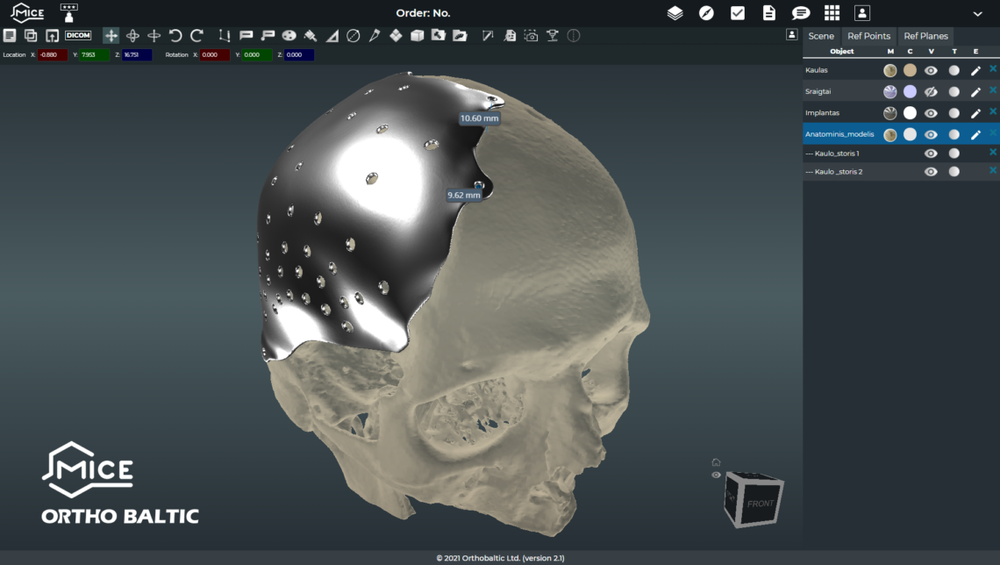Switch to the Ref Points tab
The width and height of the screenshot is (1000, 565).
click(x=869, y=36)
